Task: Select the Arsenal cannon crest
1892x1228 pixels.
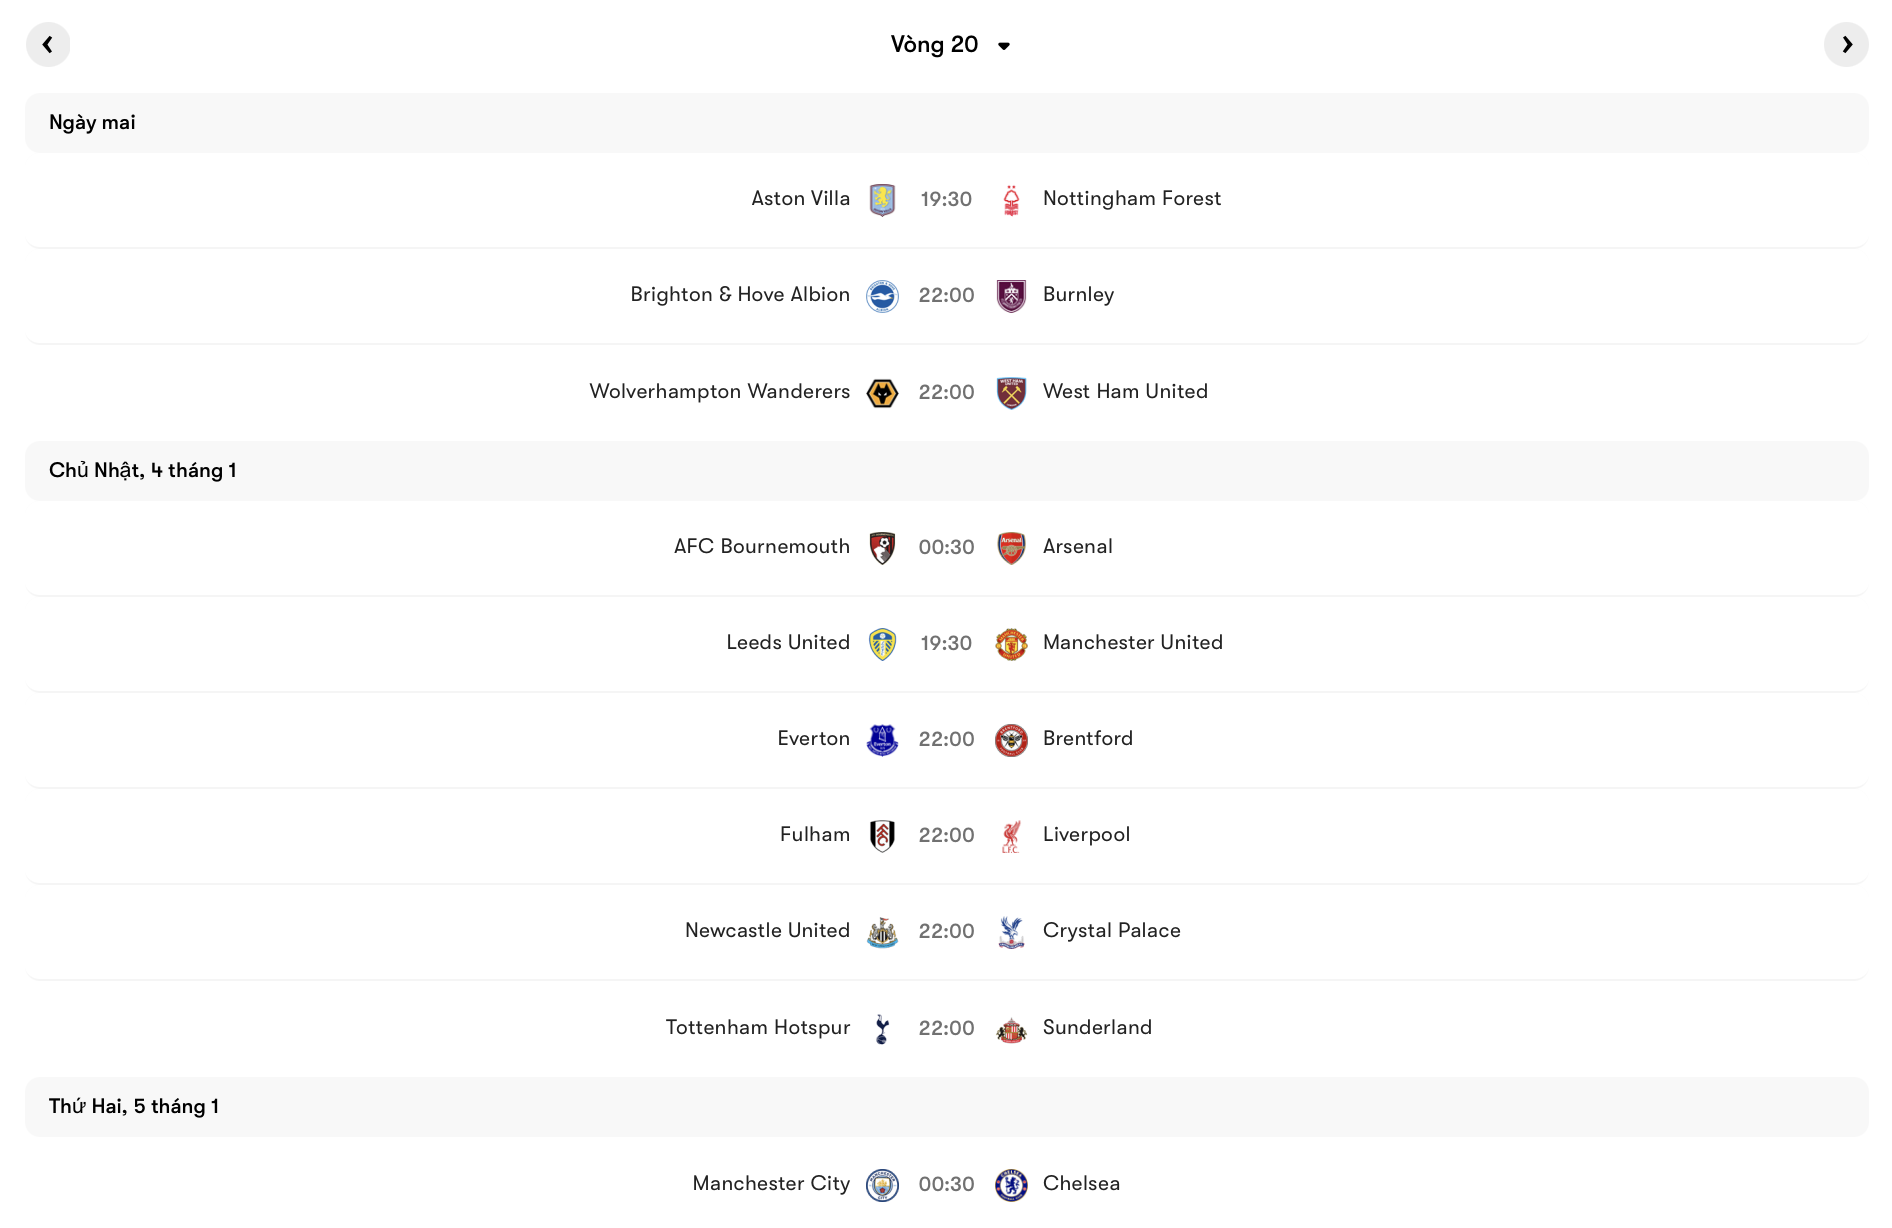Action: point(1012,547)
